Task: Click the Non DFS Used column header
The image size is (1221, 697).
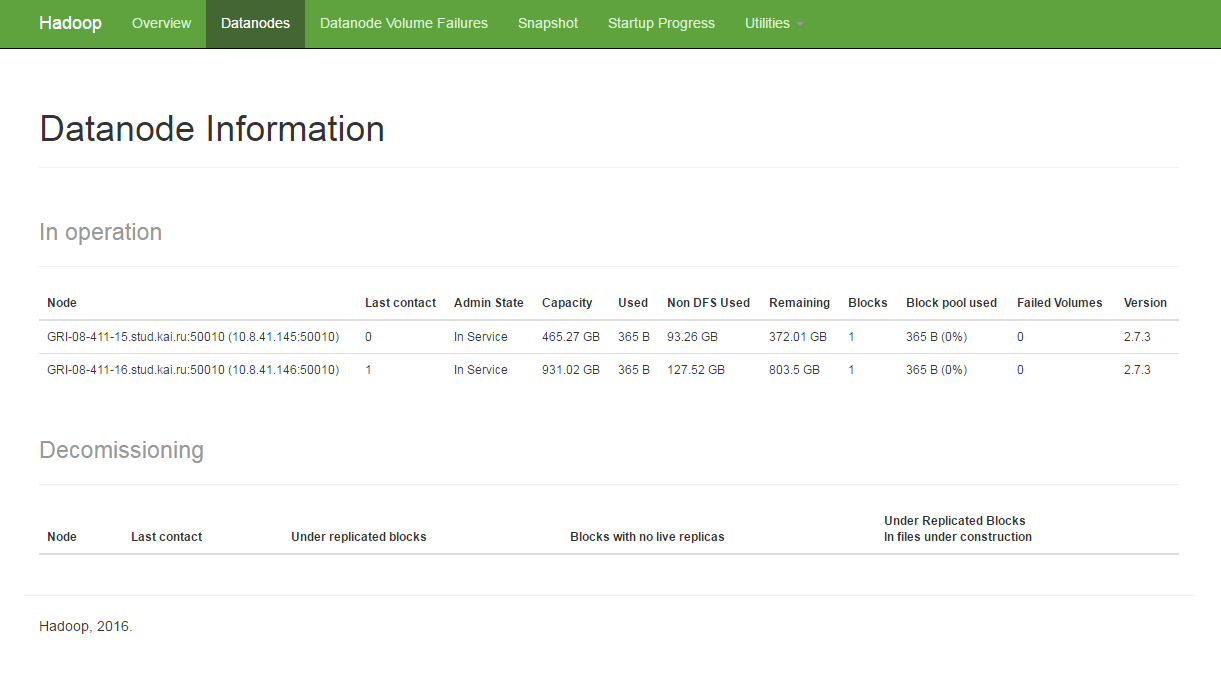Action: click(x=708, y=303)
